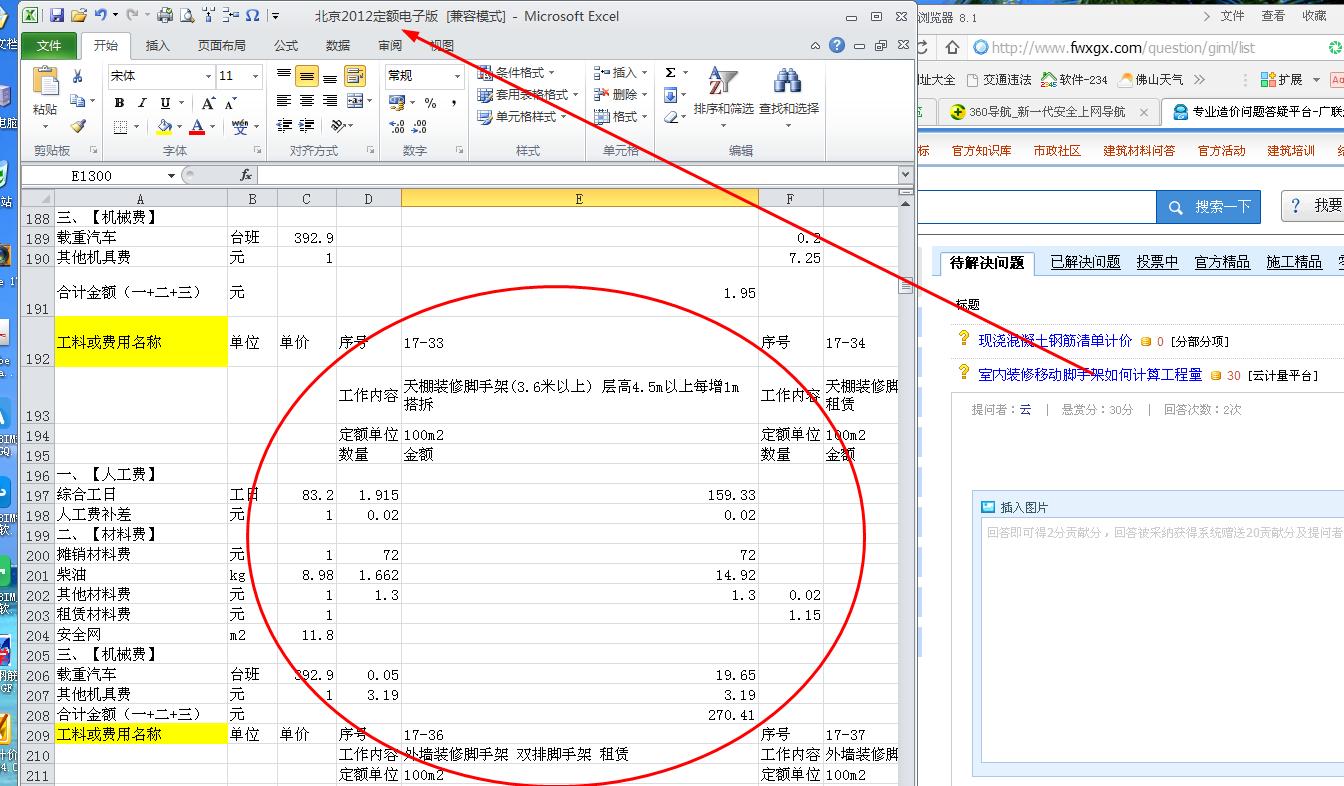Toggle wrap text in alignment group
The image size is (1344, 786).
coord(354,76)
